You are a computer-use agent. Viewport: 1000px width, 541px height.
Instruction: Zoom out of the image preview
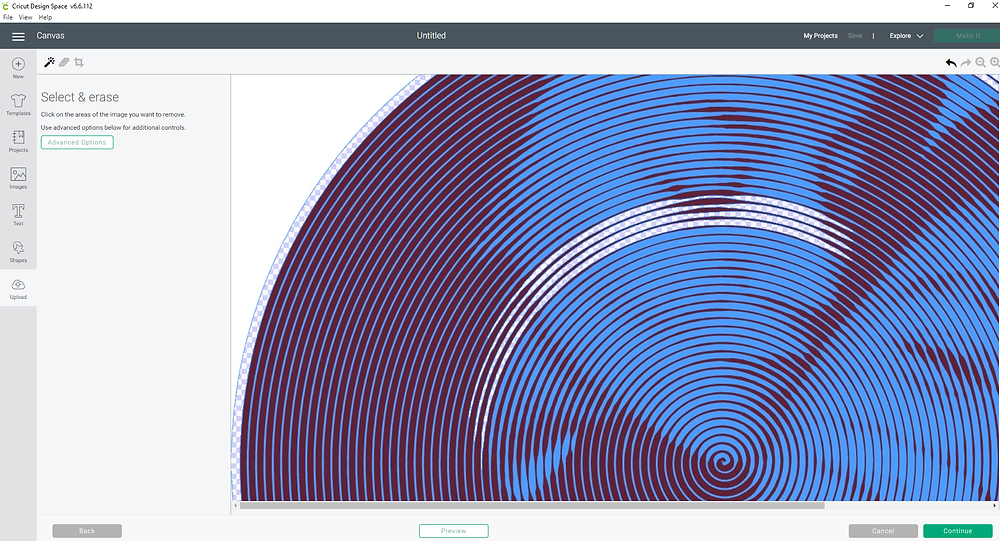coord(980,63)
